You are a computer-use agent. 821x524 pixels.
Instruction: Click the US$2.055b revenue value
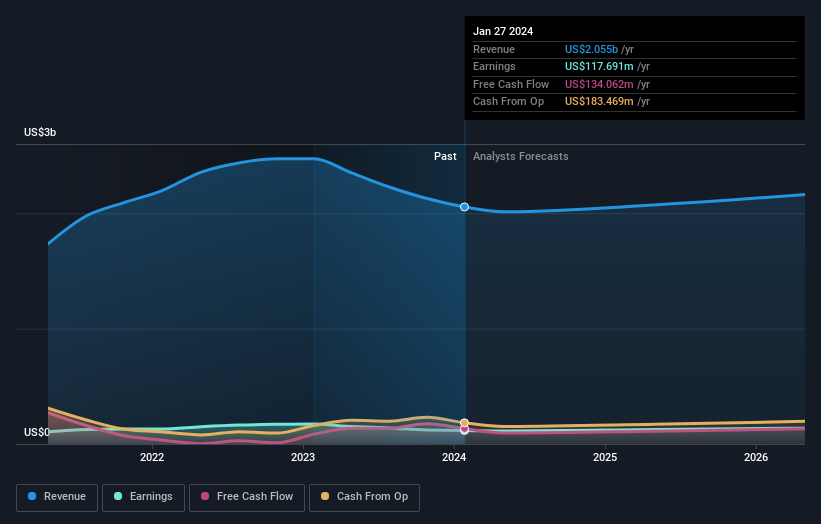[x=591, y=49]
